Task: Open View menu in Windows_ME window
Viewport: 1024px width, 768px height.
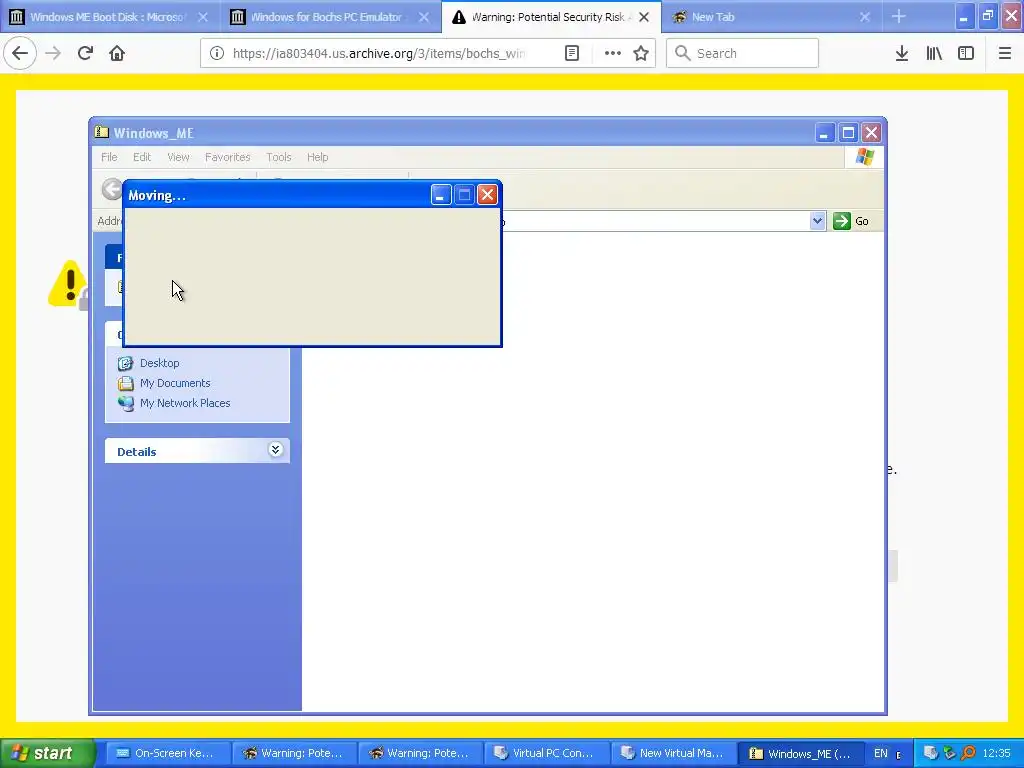Action: click(178, 157)
